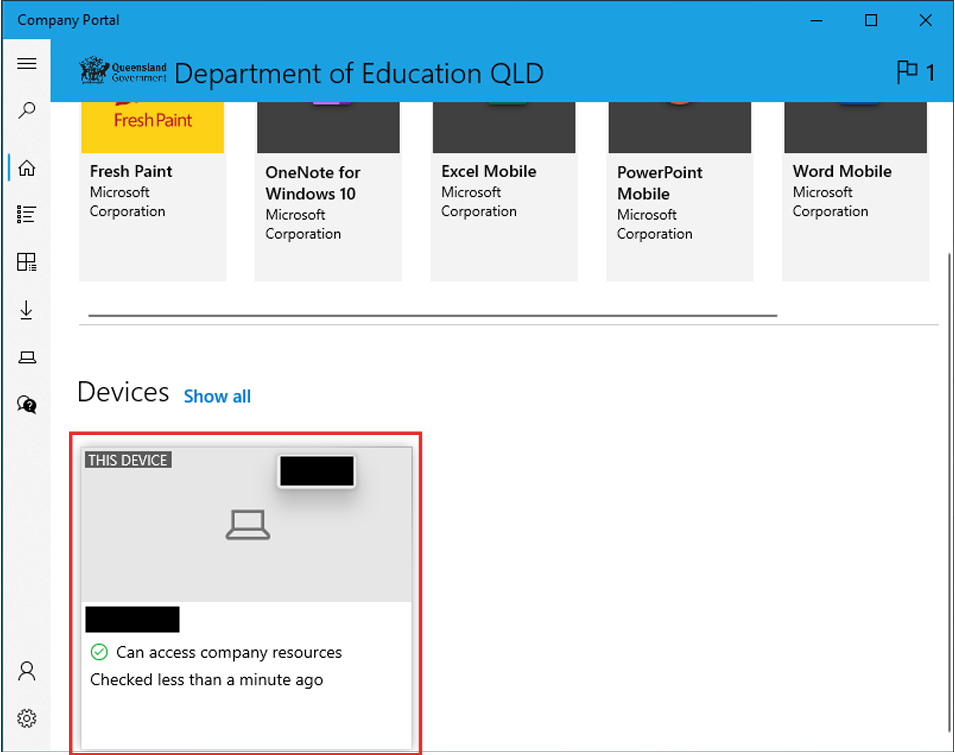Click the green compliance checkmark icon

(x=99, y=652)
